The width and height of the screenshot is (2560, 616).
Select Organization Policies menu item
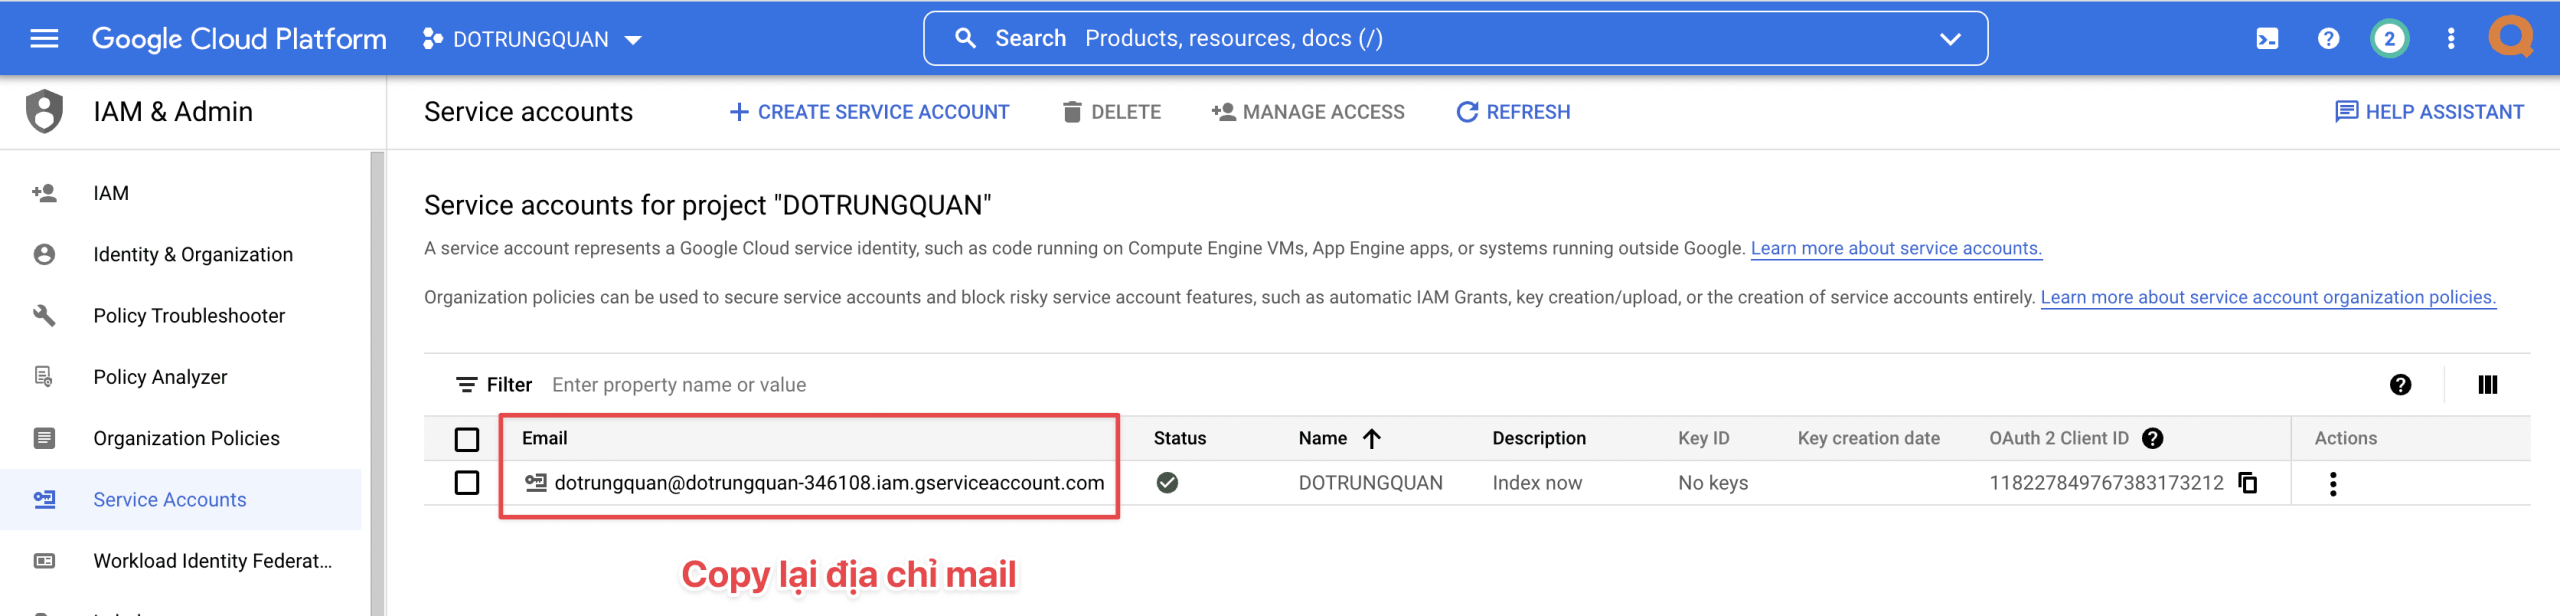[x=186, y=438]
